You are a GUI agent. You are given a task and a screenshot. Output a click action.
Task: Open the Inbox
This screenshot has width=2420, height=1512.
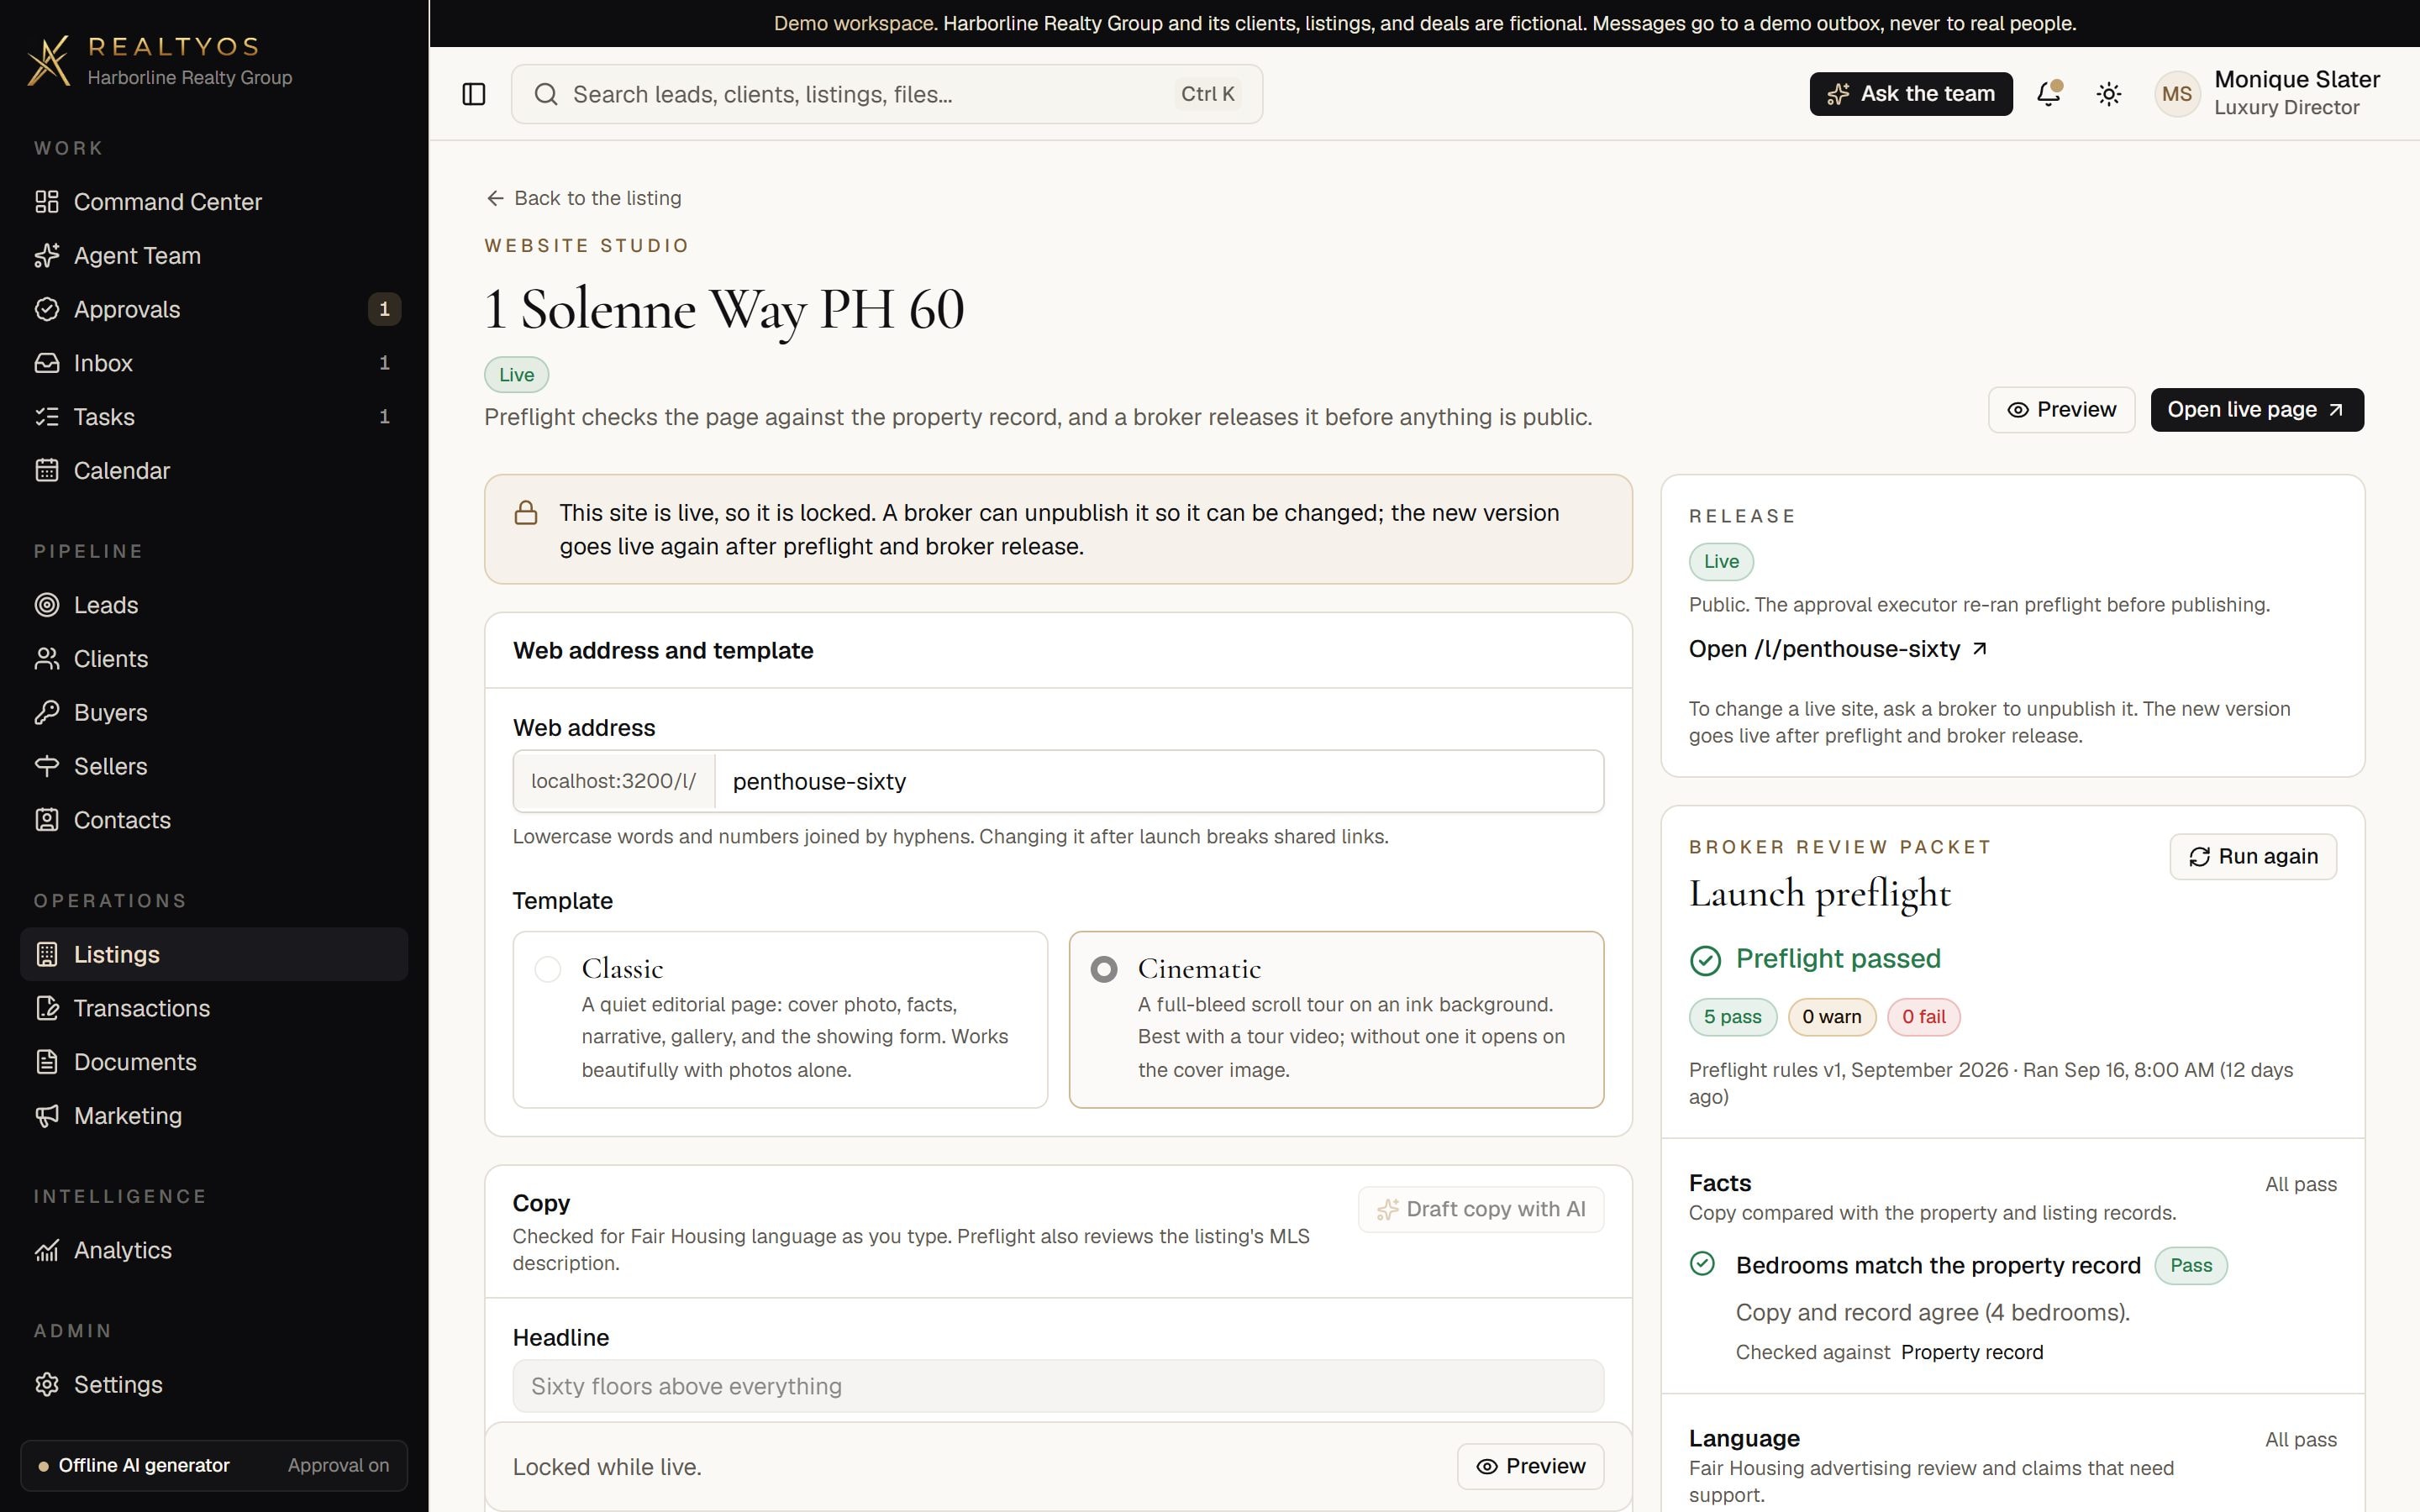coord(214,363)
